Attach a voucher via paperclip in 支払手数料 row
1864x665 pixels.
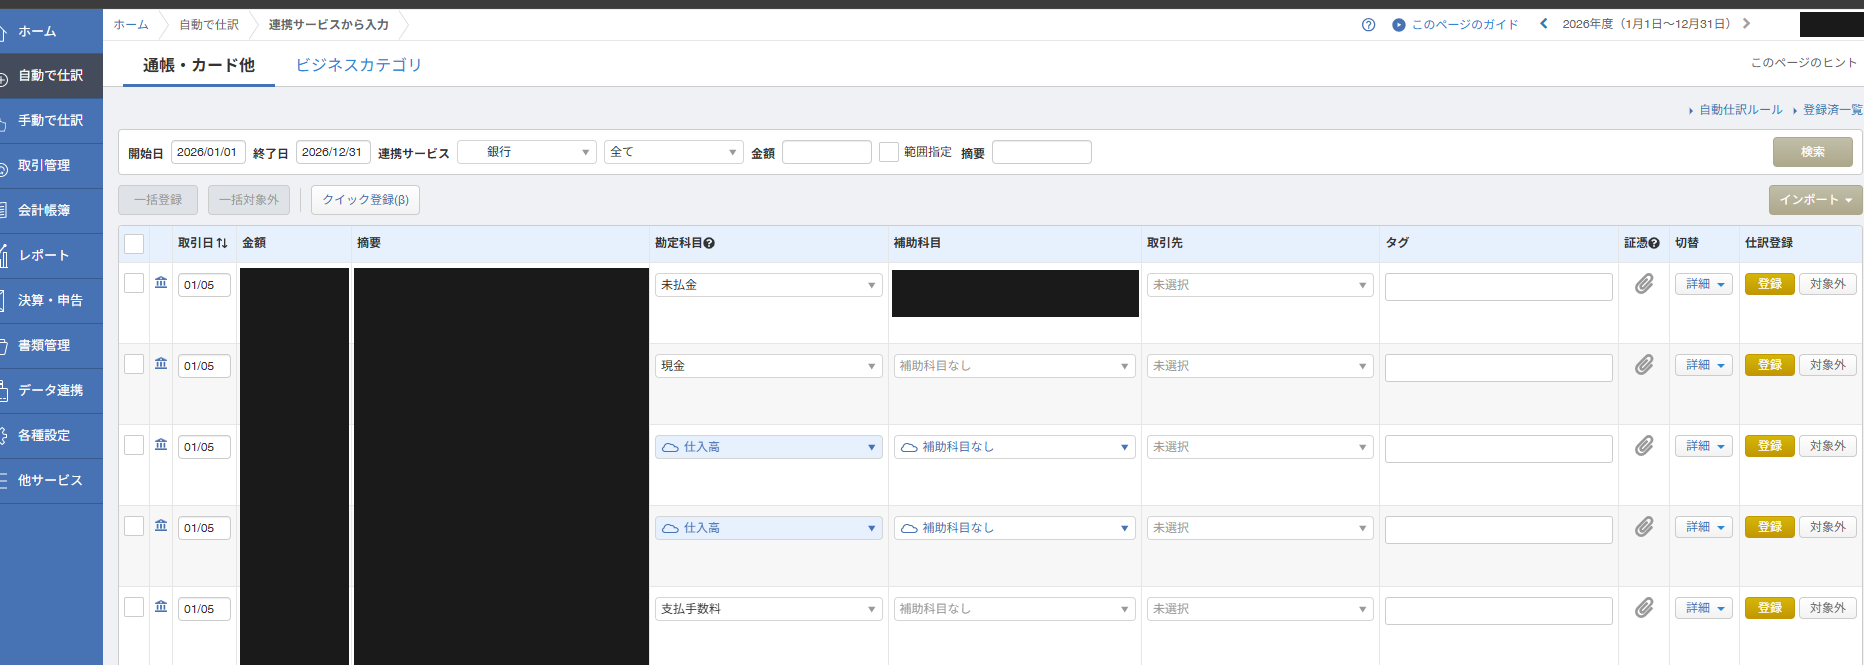coord(1644,608)
